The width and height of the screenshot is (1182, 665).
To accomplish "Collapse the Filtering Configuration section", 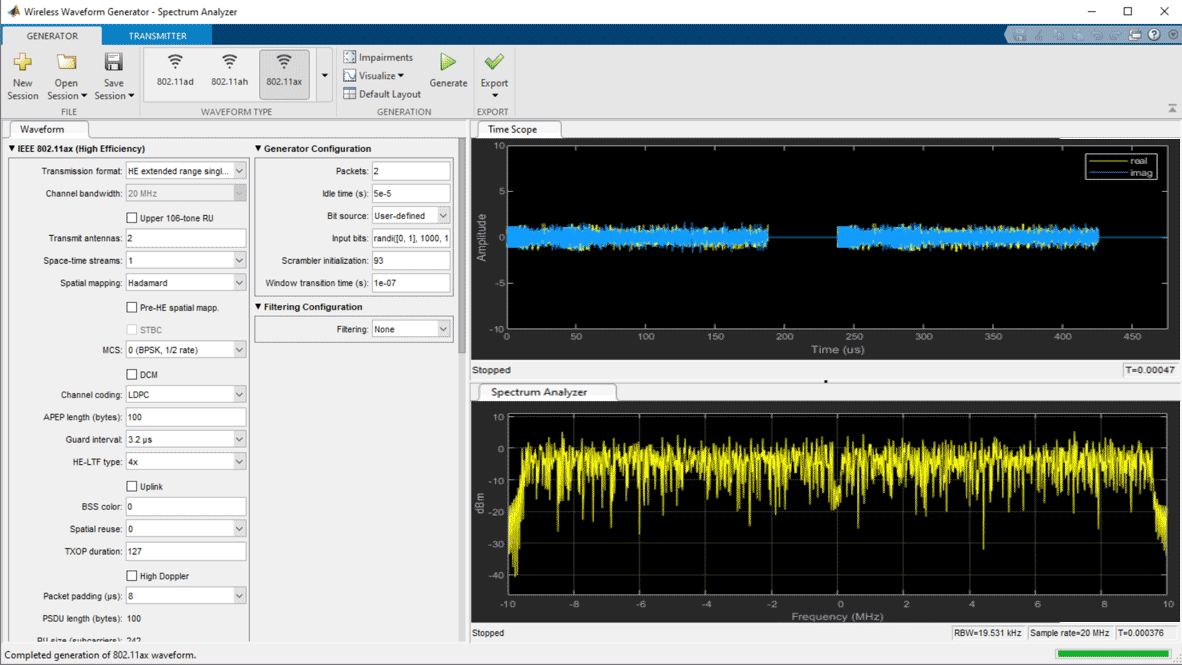I will [259, 307].
